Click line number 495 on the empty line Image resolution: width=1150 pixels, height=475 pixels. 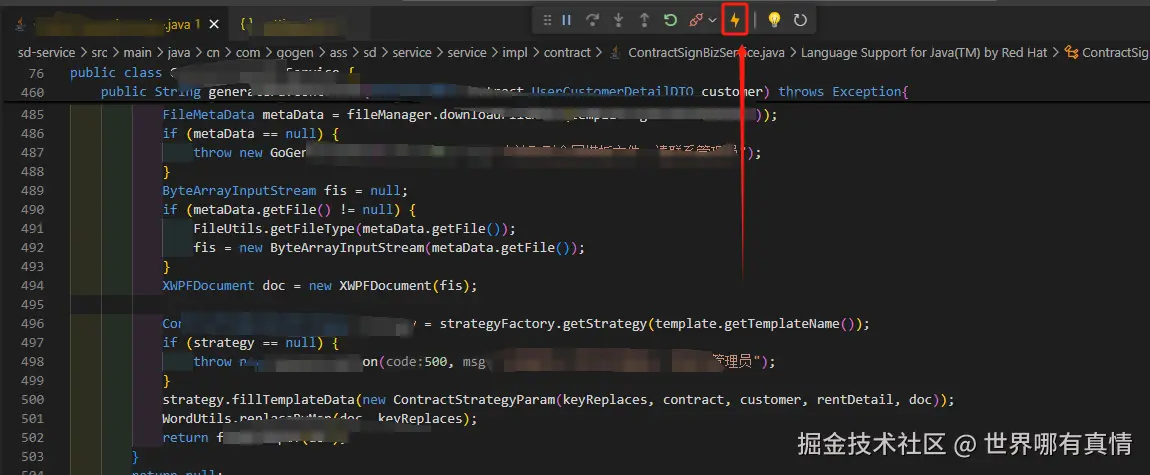coord(33,304)
